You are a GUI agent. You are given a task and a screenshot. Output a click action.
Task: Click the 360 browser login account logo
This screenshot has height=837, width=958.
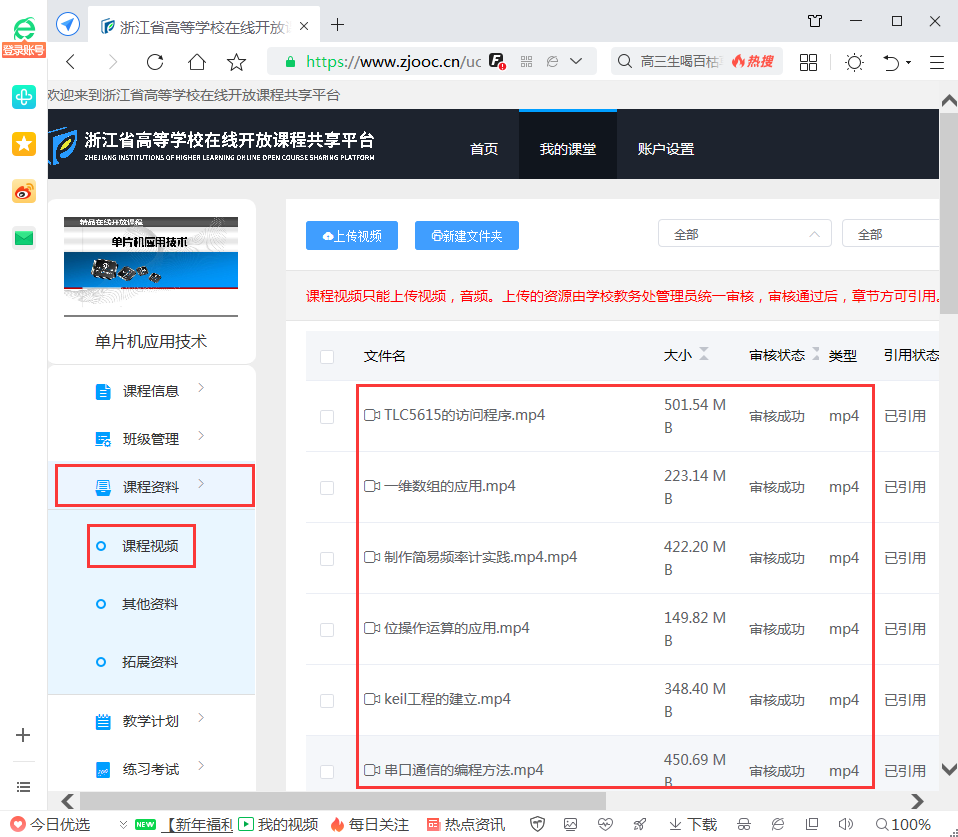(24, 35)
